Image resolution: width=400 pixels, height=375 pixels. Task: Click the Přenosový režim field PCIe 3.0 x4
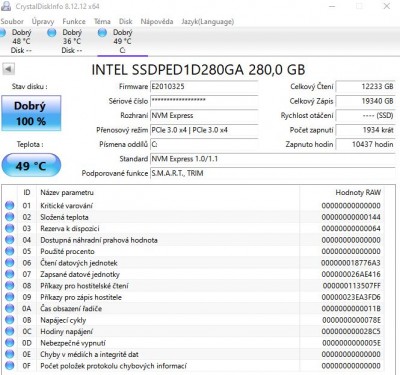pyautogui.click(x=204, y=130)
